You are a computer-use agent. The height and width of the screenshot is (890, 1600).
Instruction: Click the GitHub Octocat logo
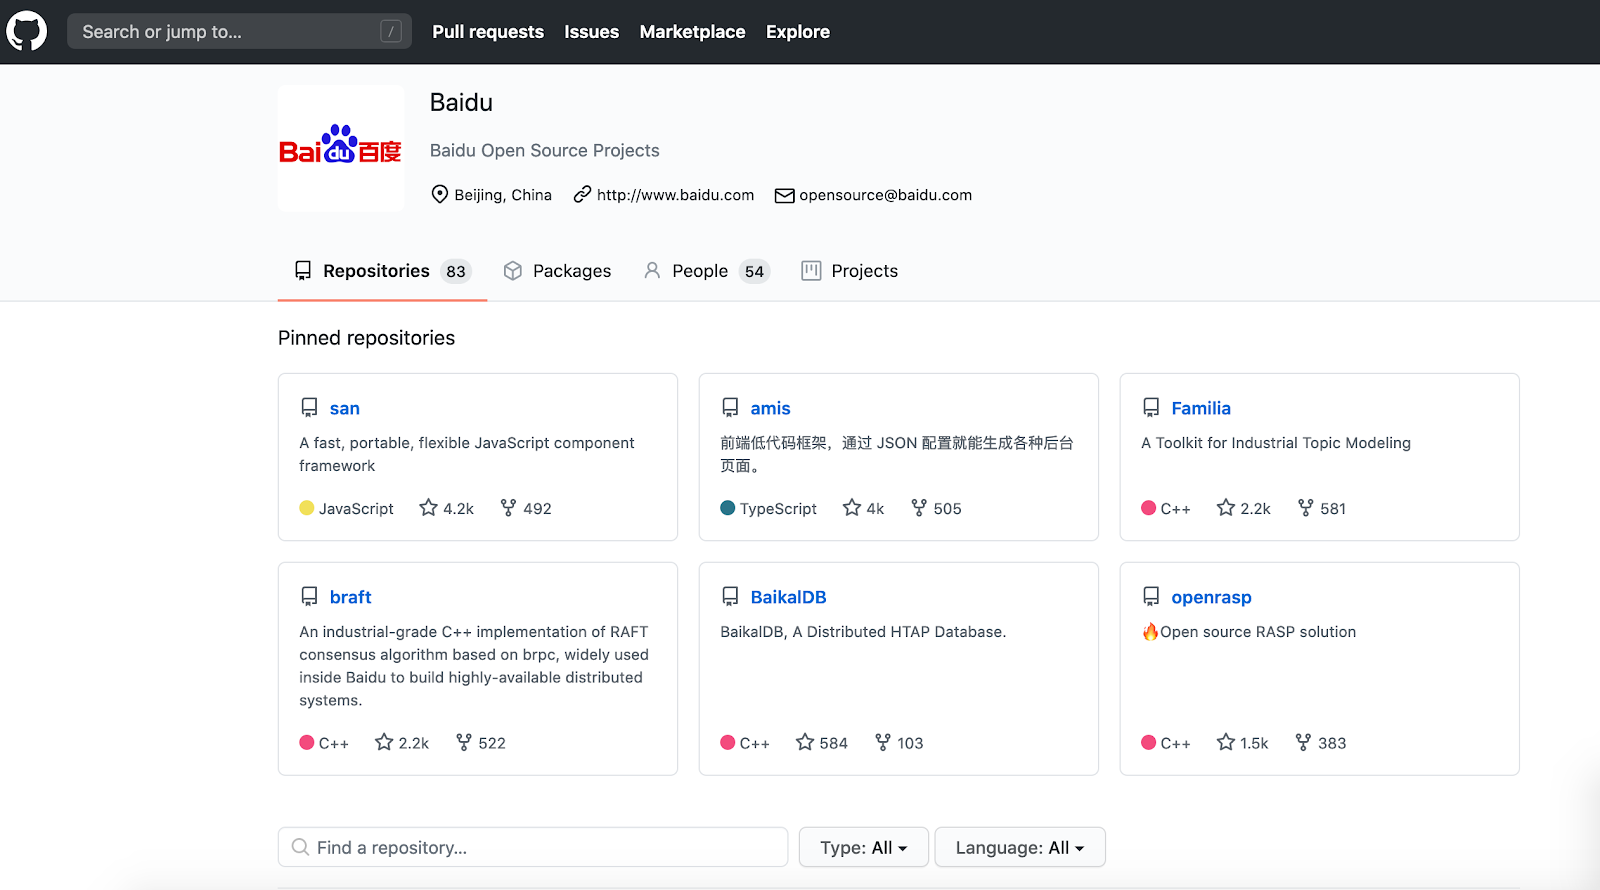(27, 32)
